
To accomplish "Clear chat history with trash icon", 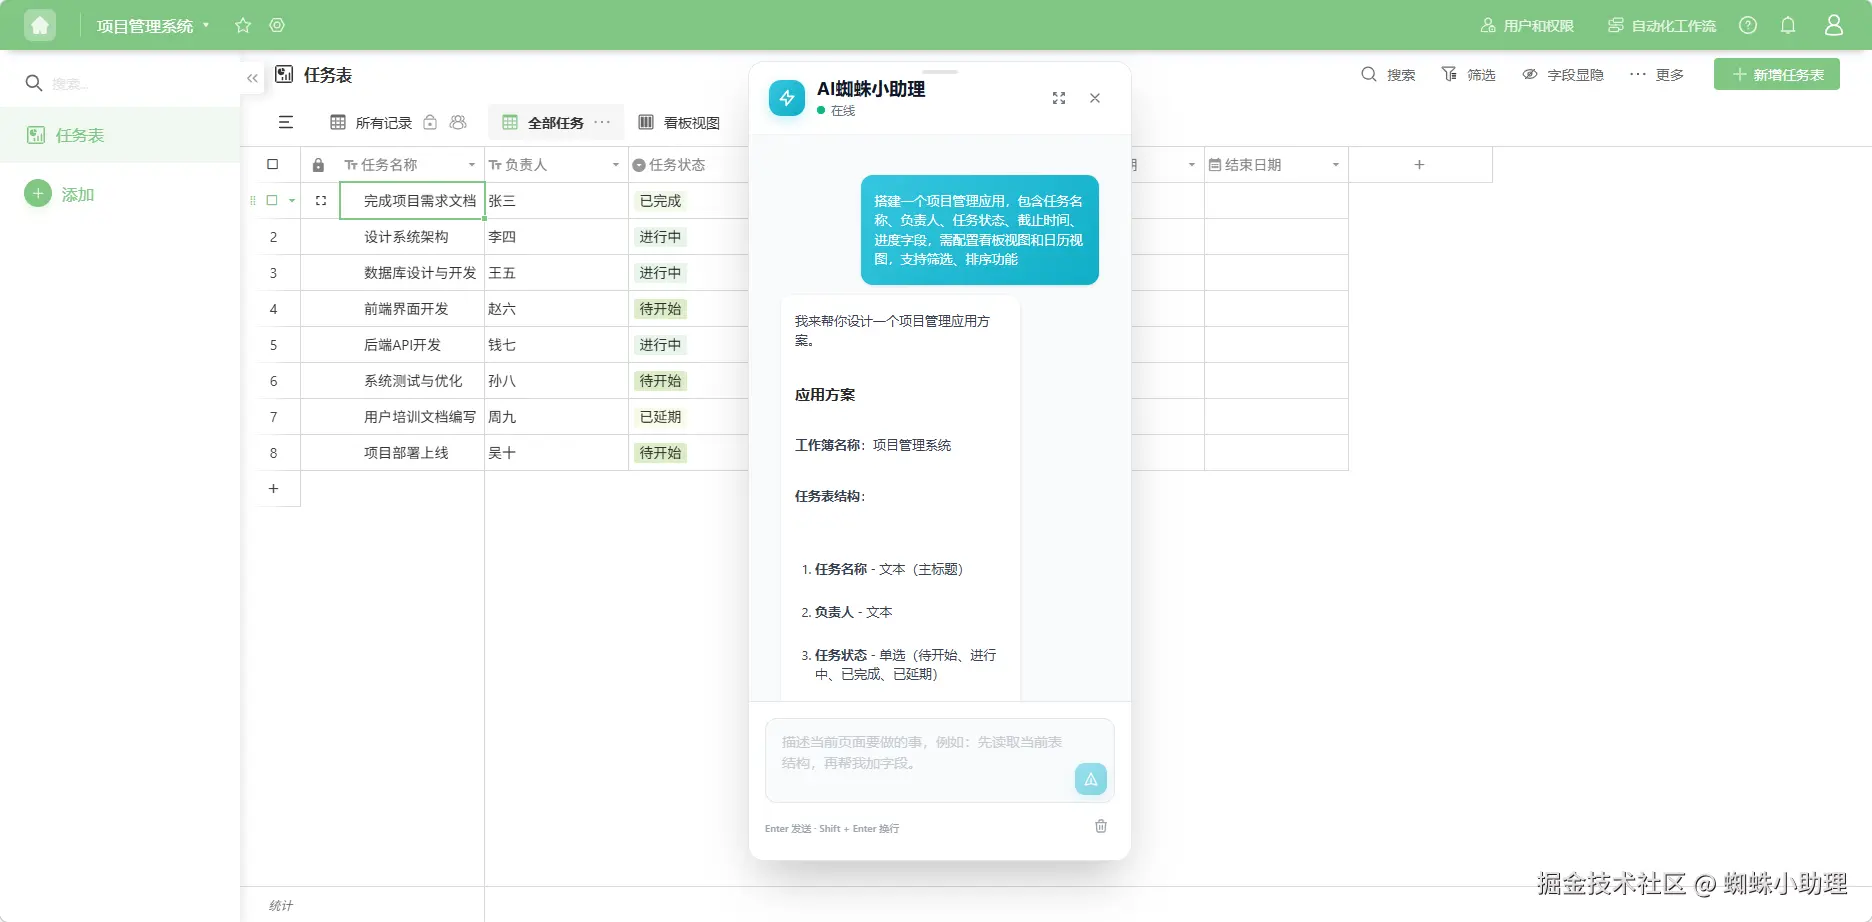I will click(1101, 826).
